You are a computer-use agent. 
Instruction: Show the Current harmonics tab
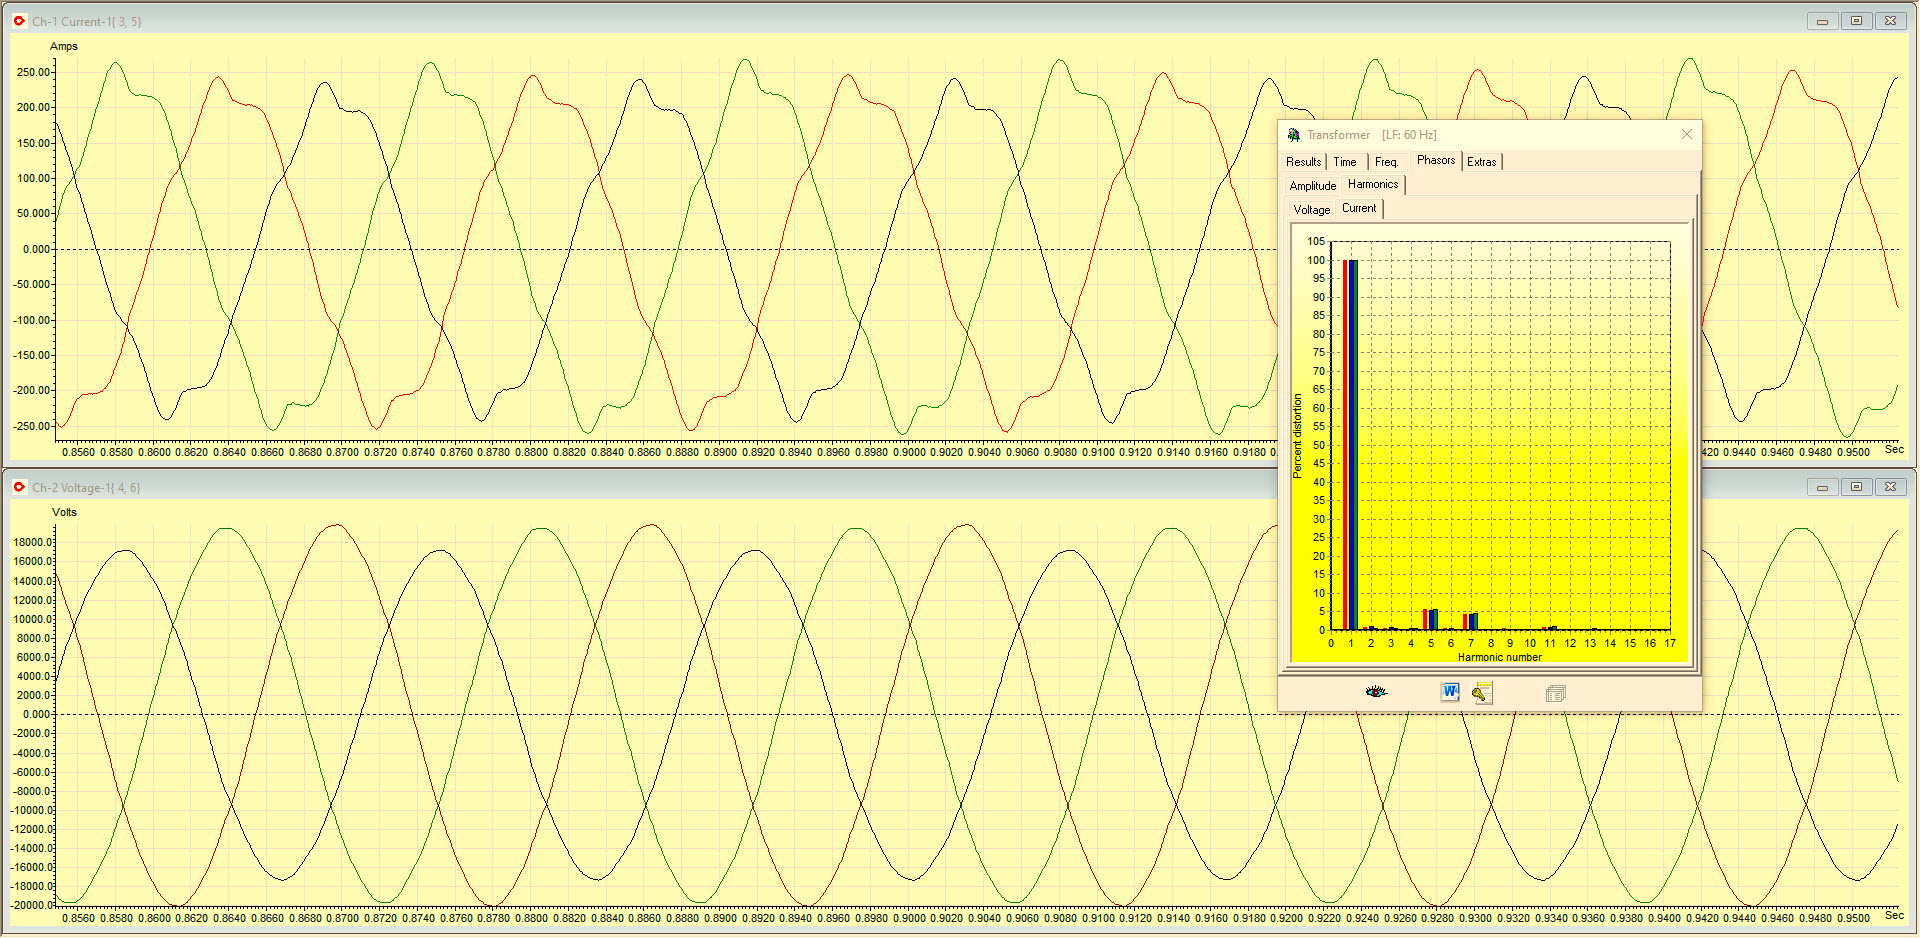(x=1359, y=208)
